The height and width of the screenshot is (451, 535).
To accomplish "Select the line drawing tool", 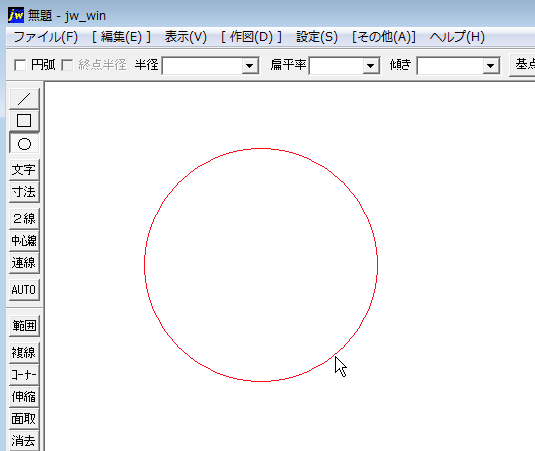I will (x=24, y=99).
